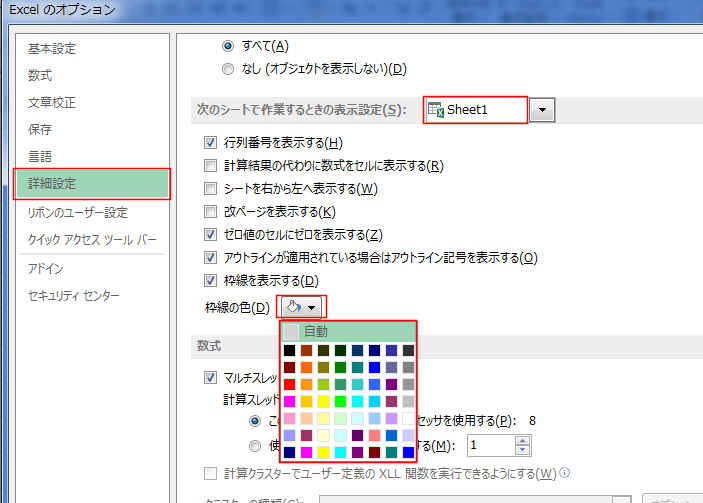Screen dimensions: 703x503
Task: Select 言語 in the options sidebar
Action: point(40,156)
